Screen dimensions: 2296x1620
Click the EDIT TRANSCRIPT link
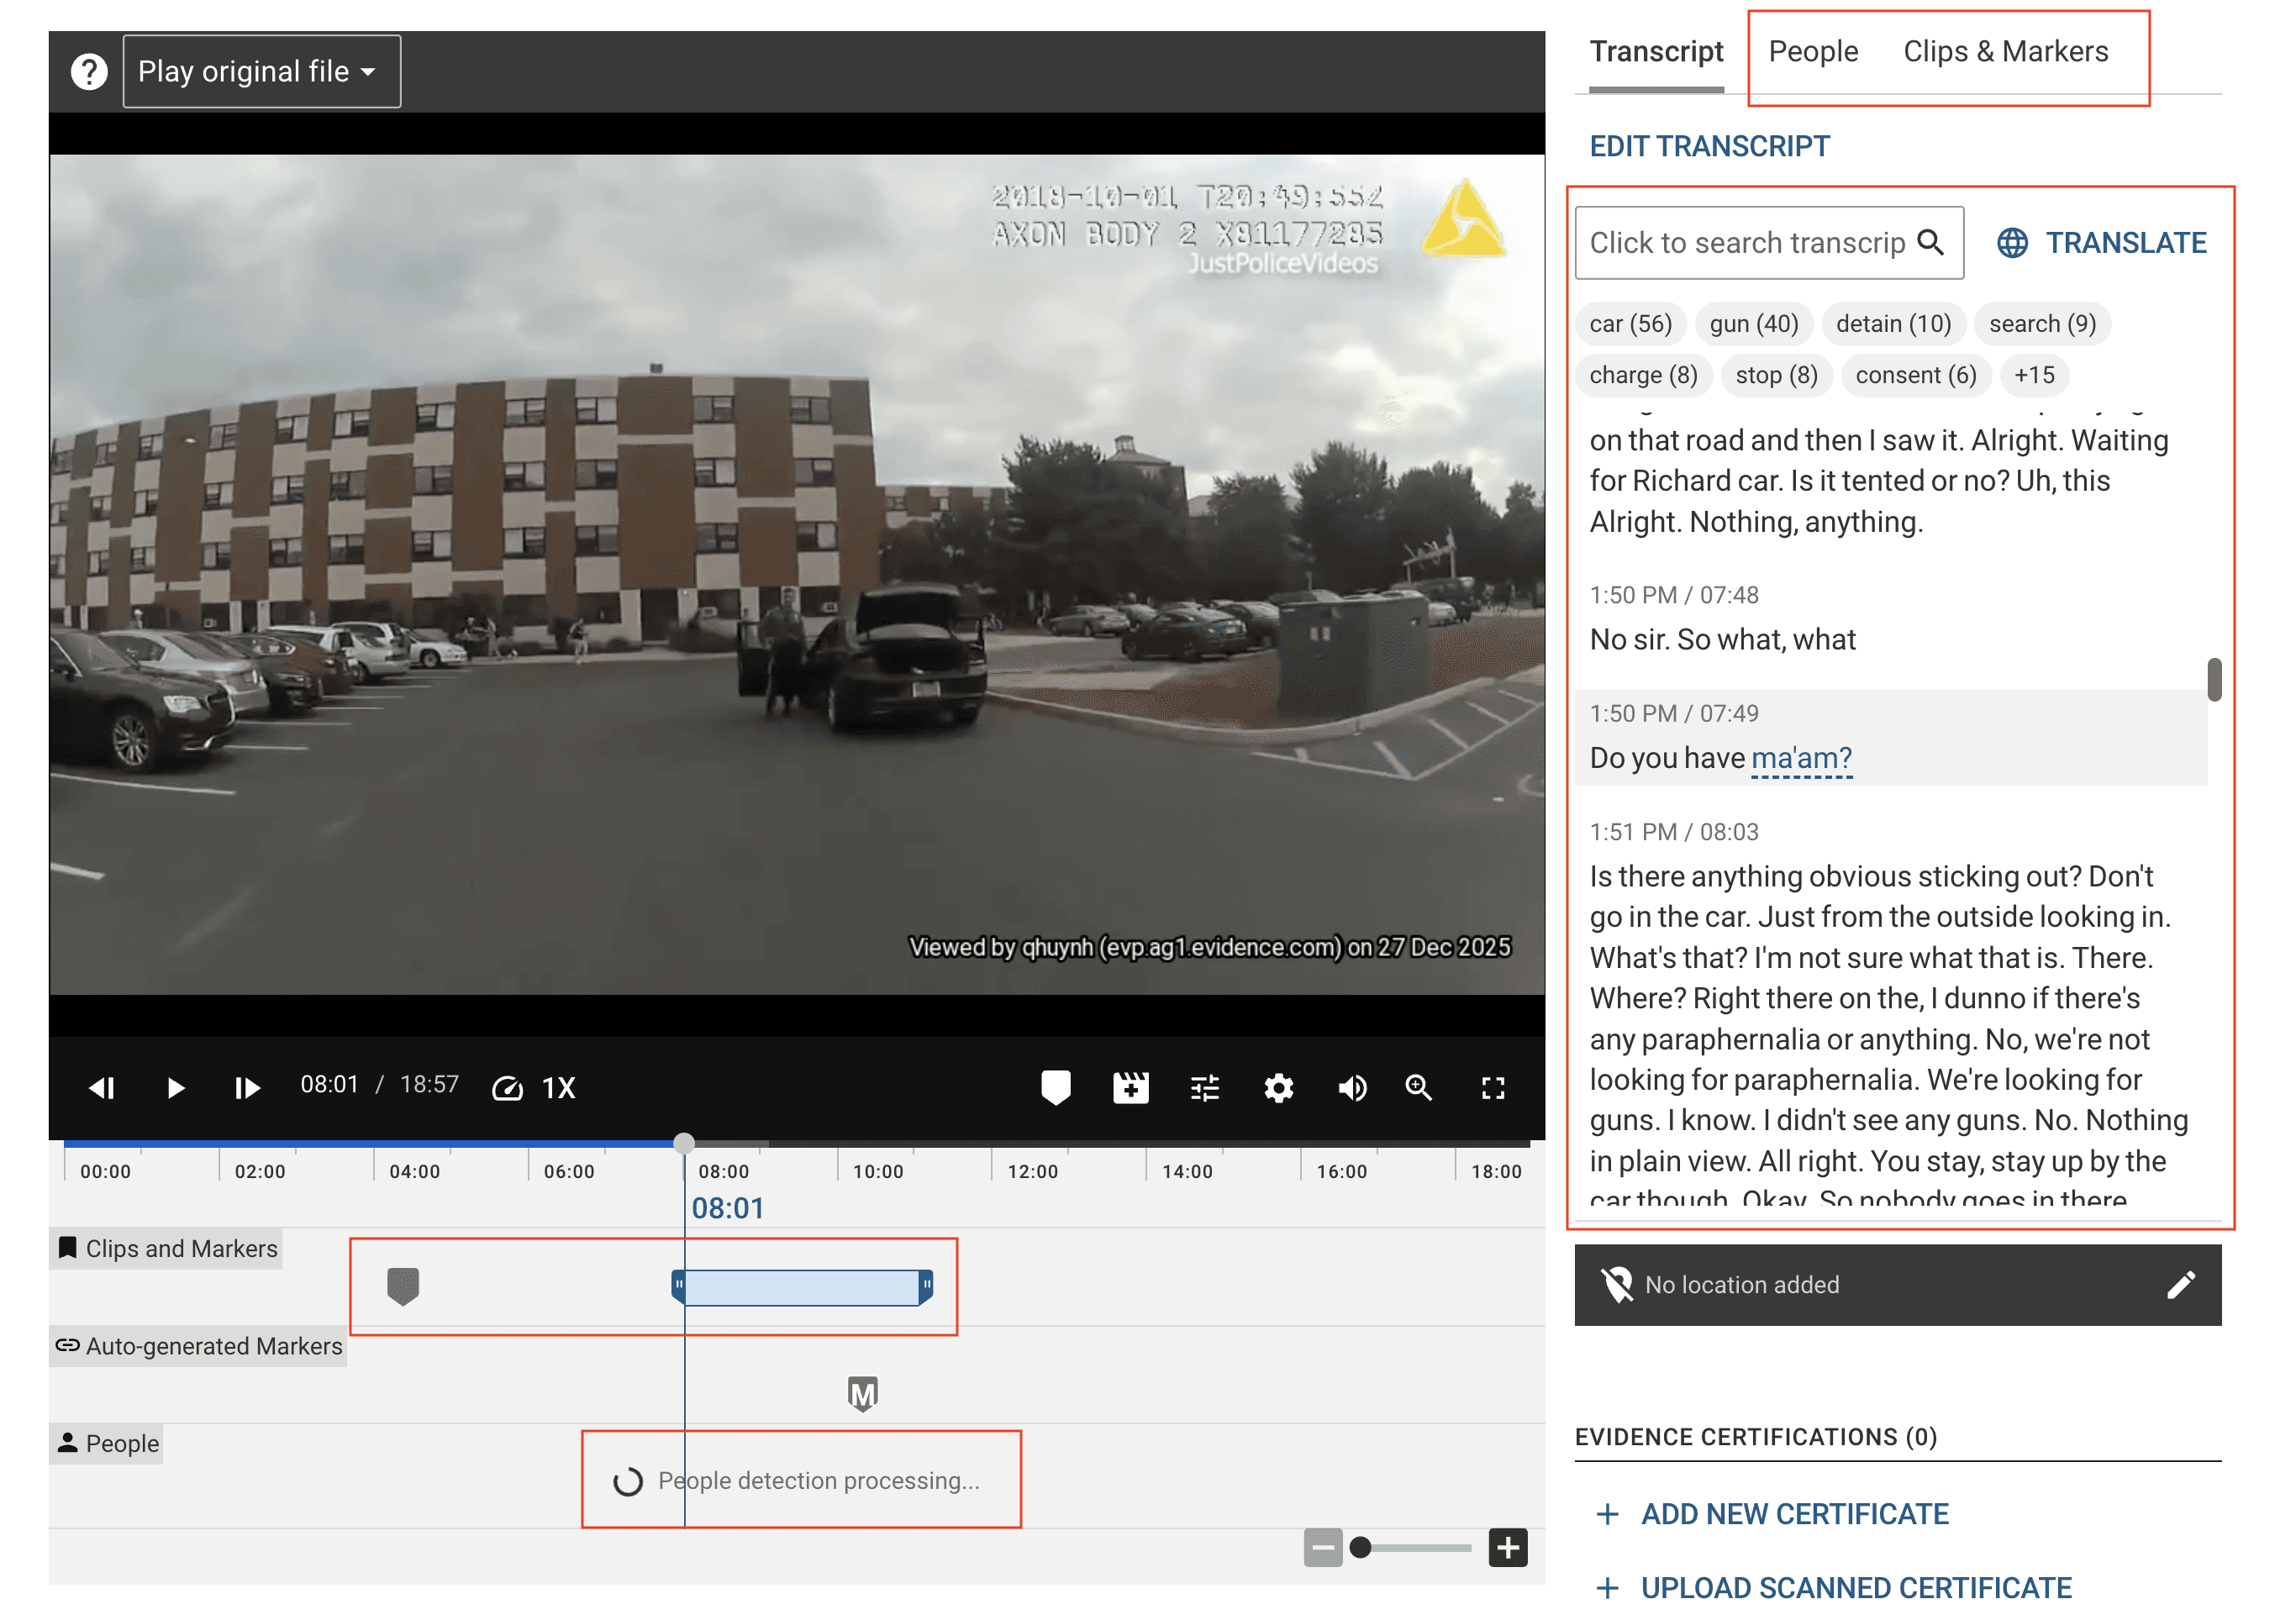[x=1709, y=146]
